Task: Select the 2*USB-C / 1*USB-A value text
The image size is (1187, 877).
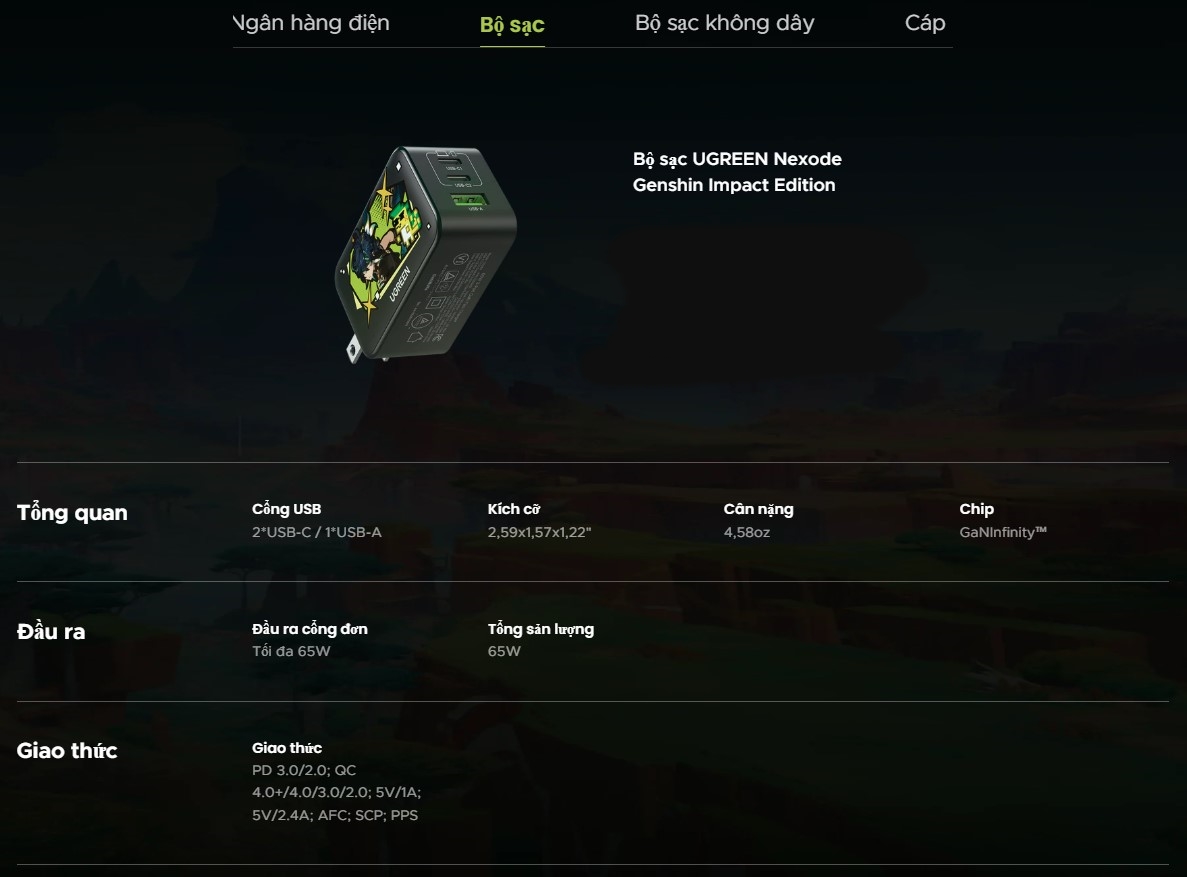Action: (x=316, y=532)
